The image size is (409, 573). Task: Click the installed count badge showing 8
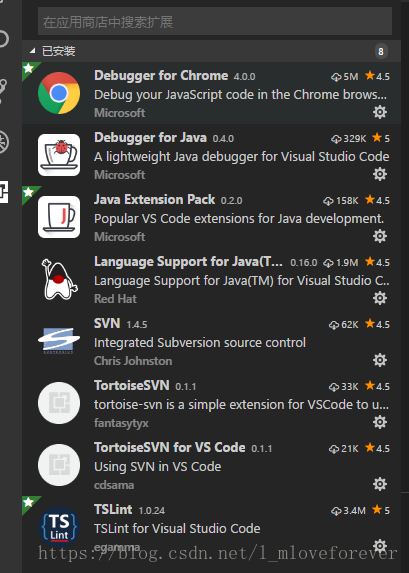[x=381, y=51]
